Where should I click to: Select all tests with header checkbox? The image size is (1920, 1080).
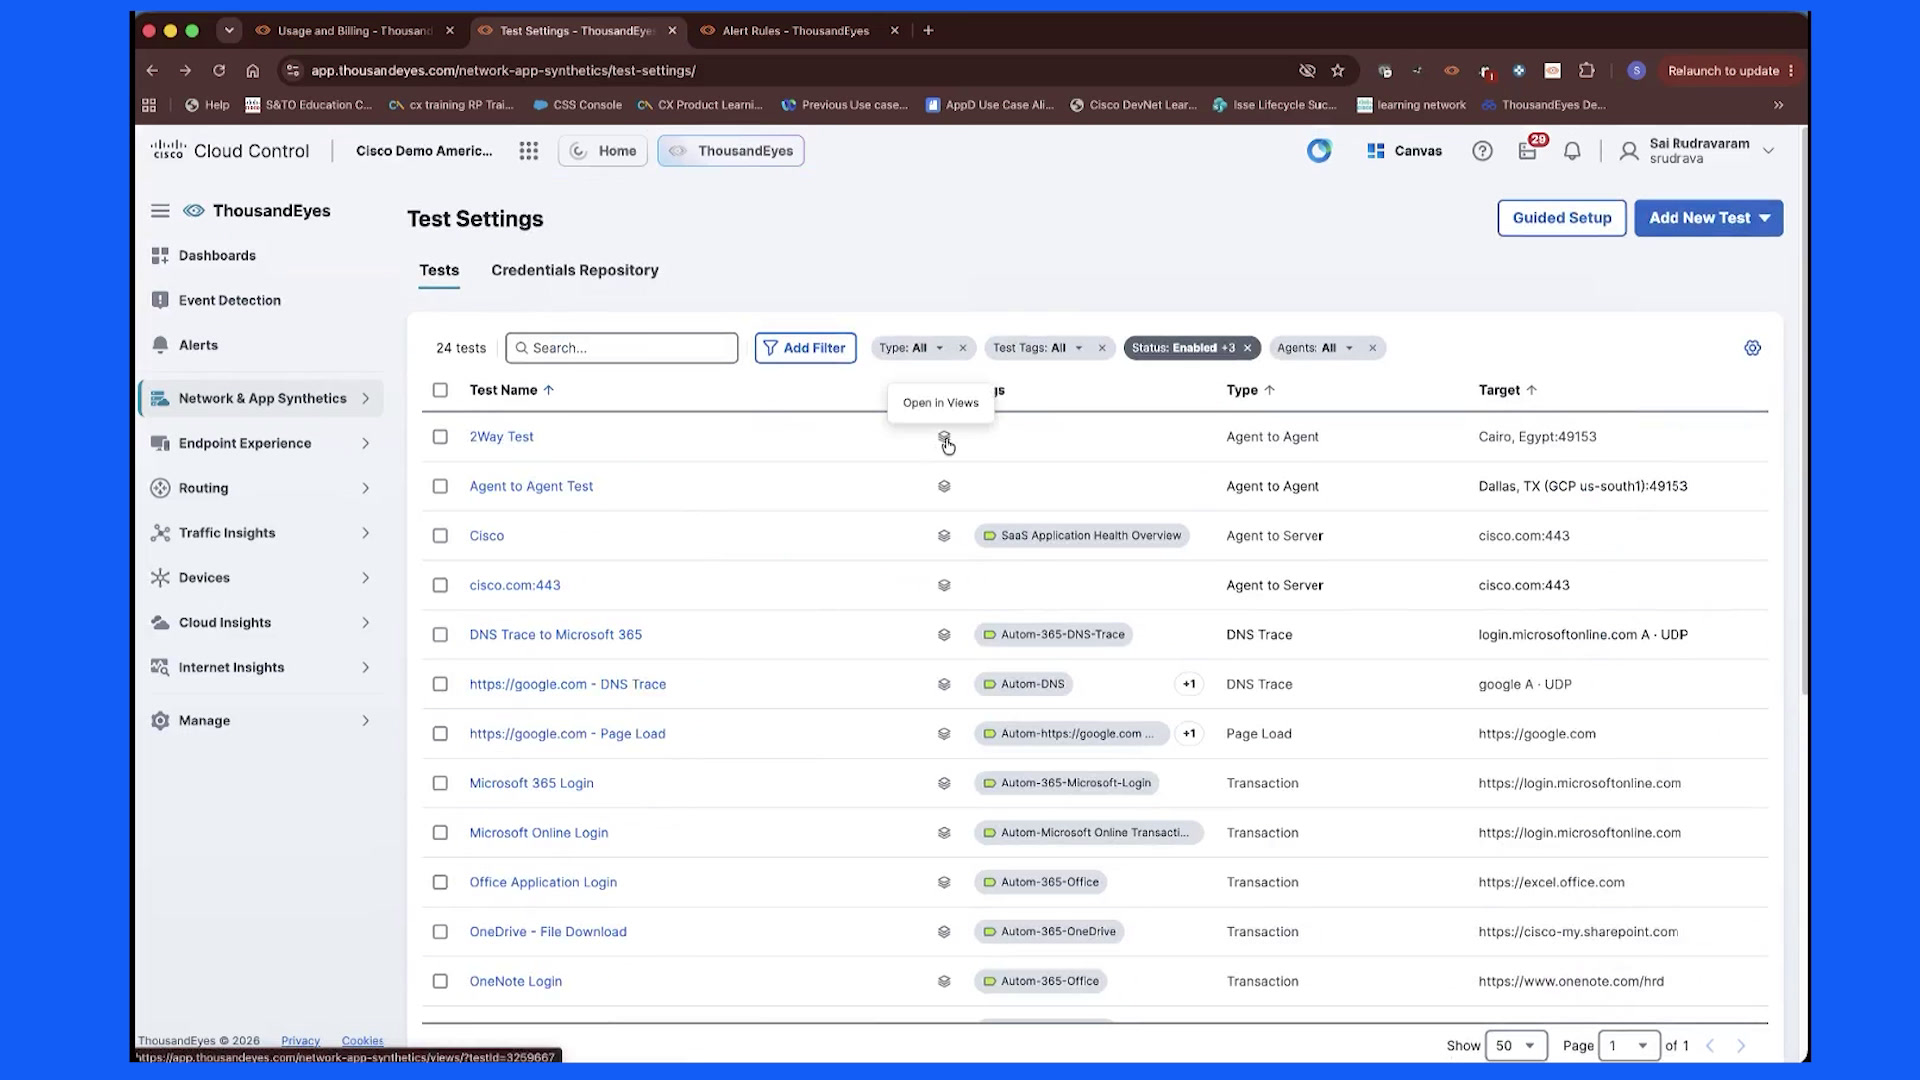click(440, 390)
